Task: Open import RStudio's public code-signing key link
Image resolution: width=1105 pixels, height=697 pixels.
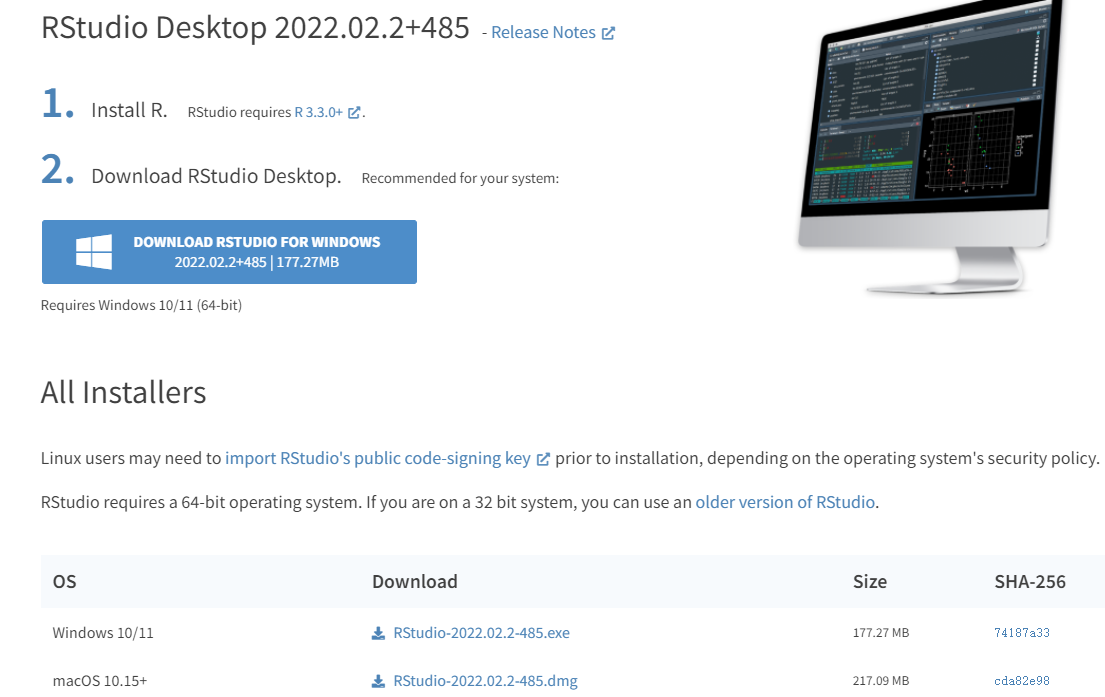Action: coord(378,458)
